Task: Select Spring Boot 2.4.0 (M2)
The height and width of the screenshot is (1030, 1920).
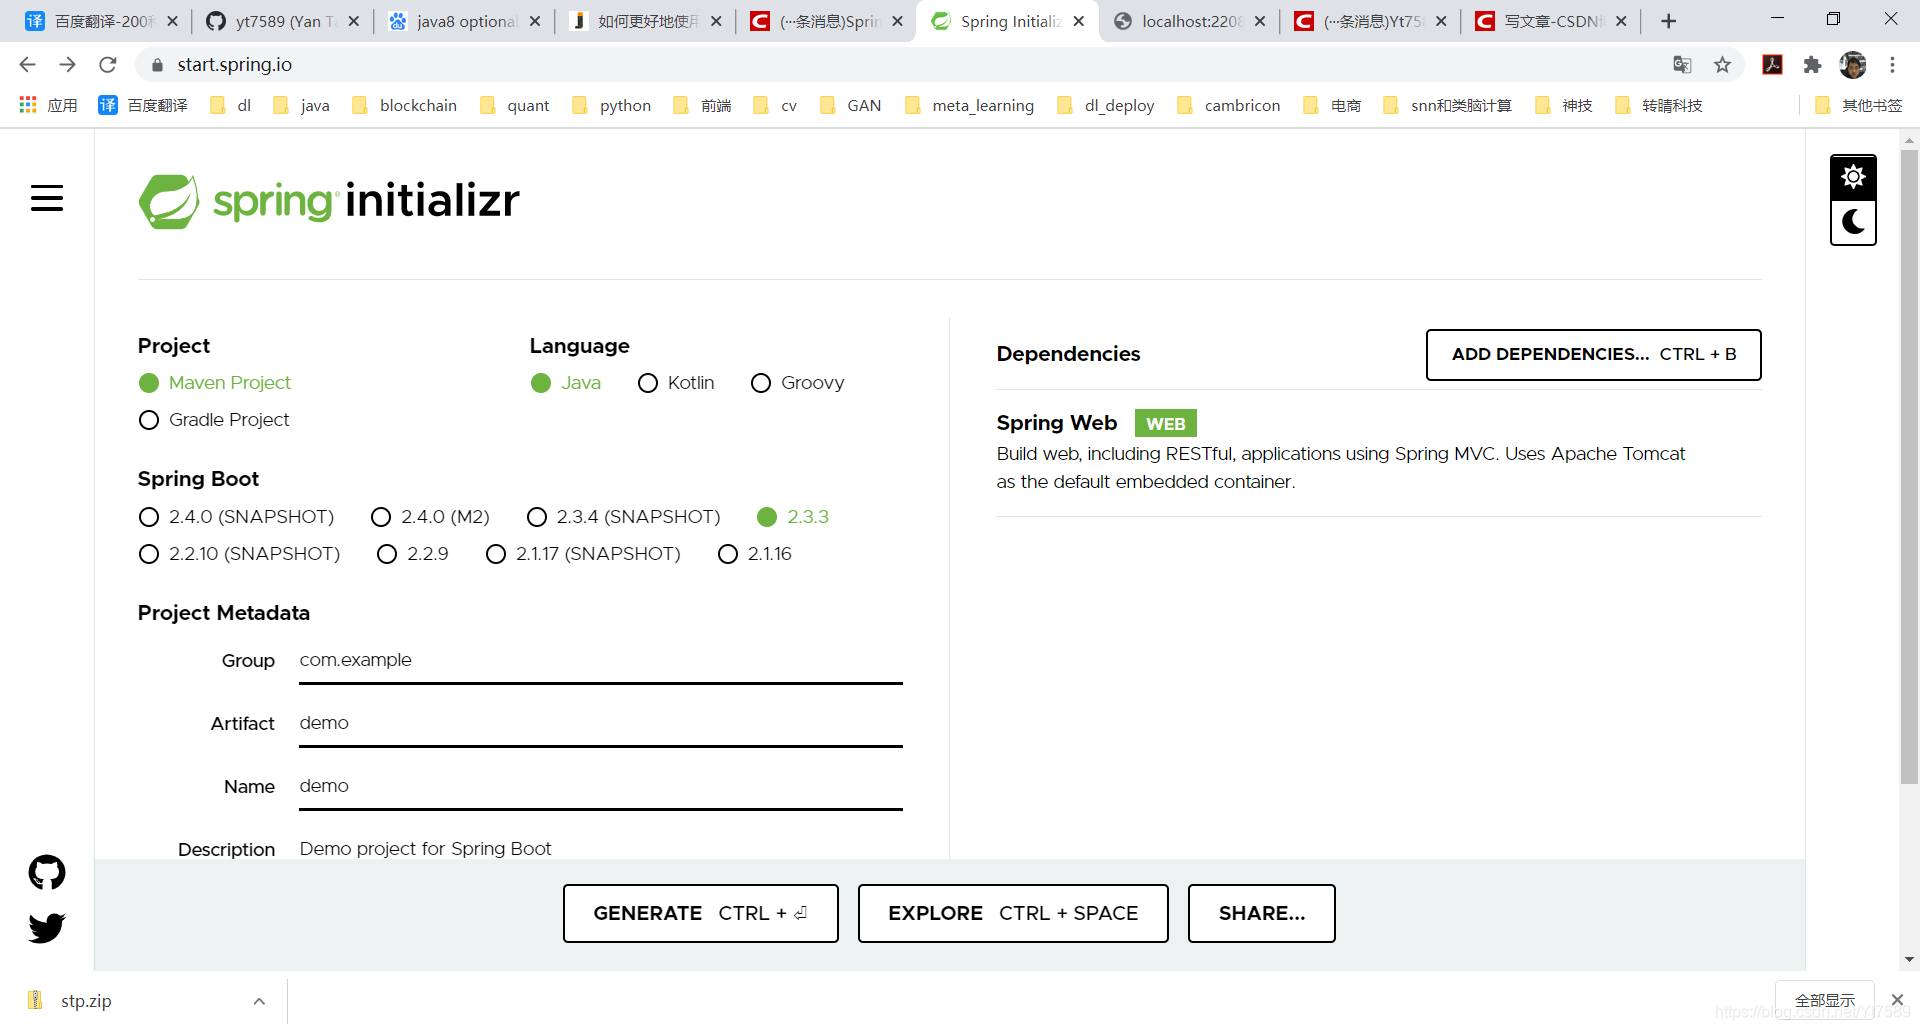Action: pyautogui.click(x=430, y=517)
